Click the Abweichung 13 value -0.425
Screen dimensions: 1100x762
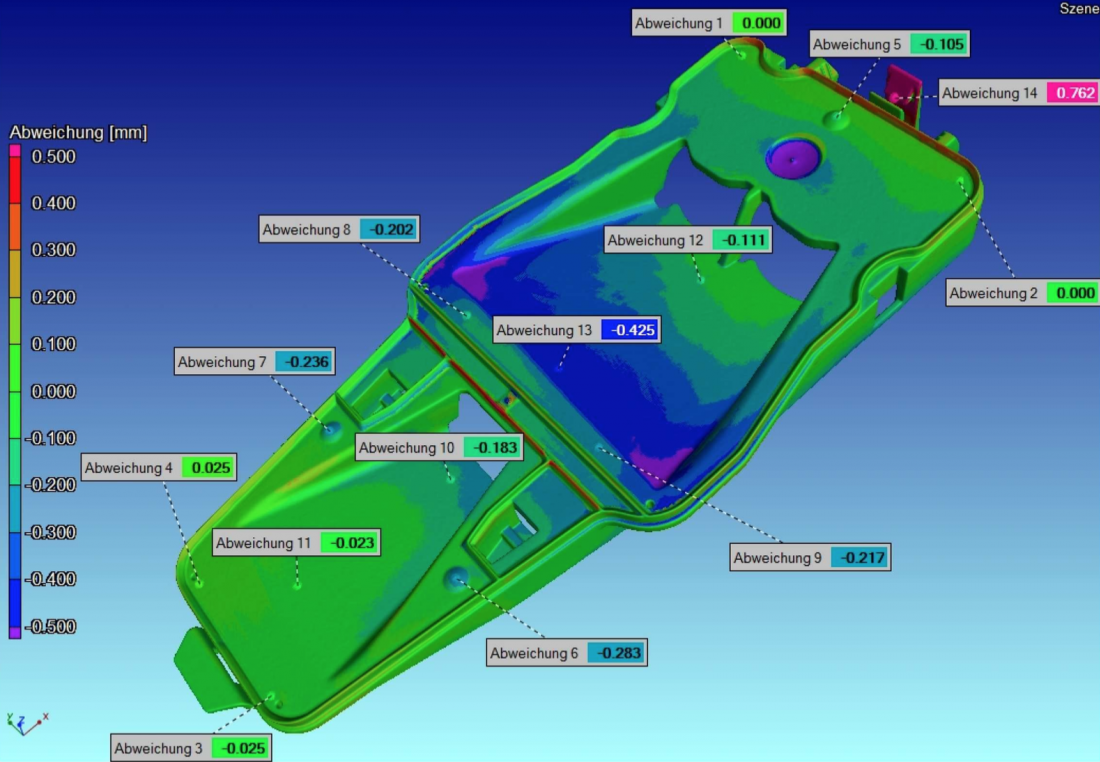[630, 330]
